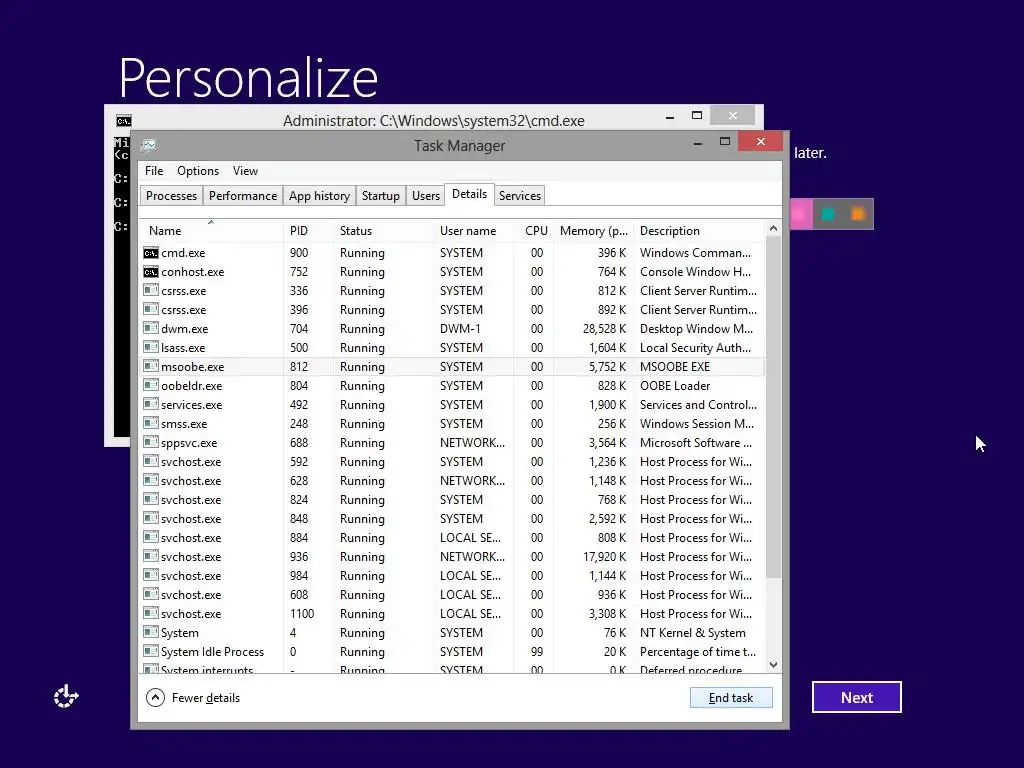Switch to the Services tab

[x=520, y=196]
